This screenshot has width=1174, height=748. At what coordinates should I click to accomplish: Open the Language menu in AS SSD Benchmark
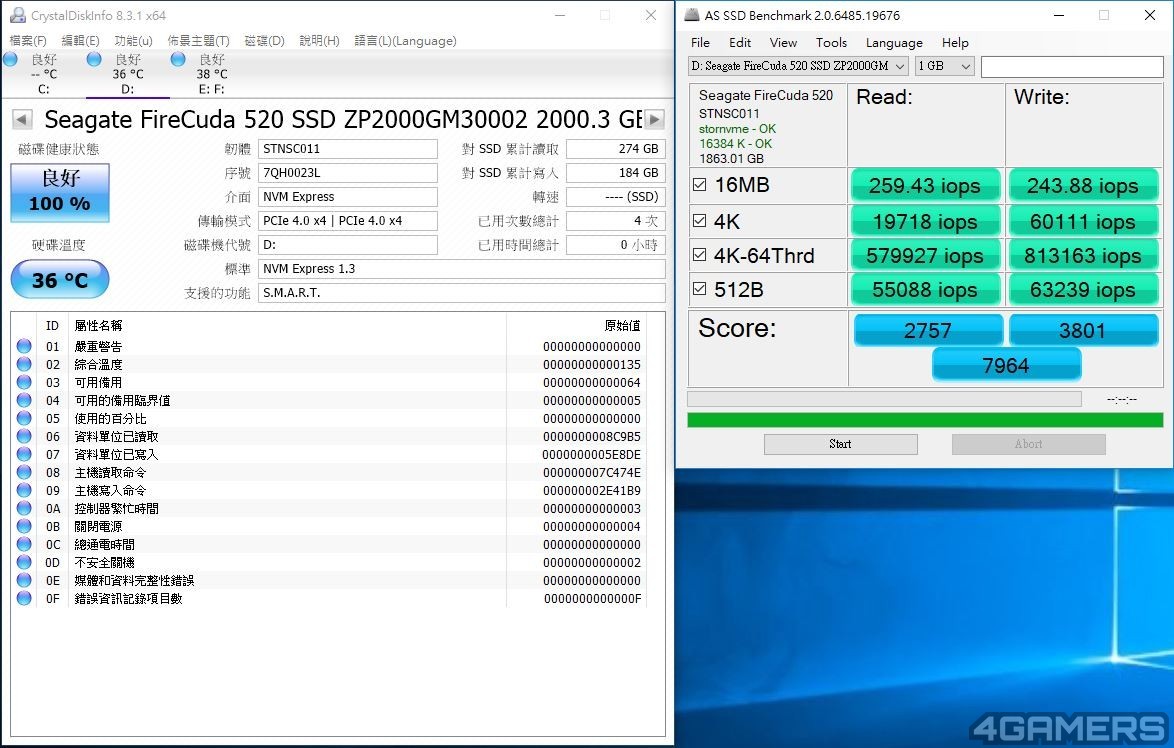coord(894,43)
